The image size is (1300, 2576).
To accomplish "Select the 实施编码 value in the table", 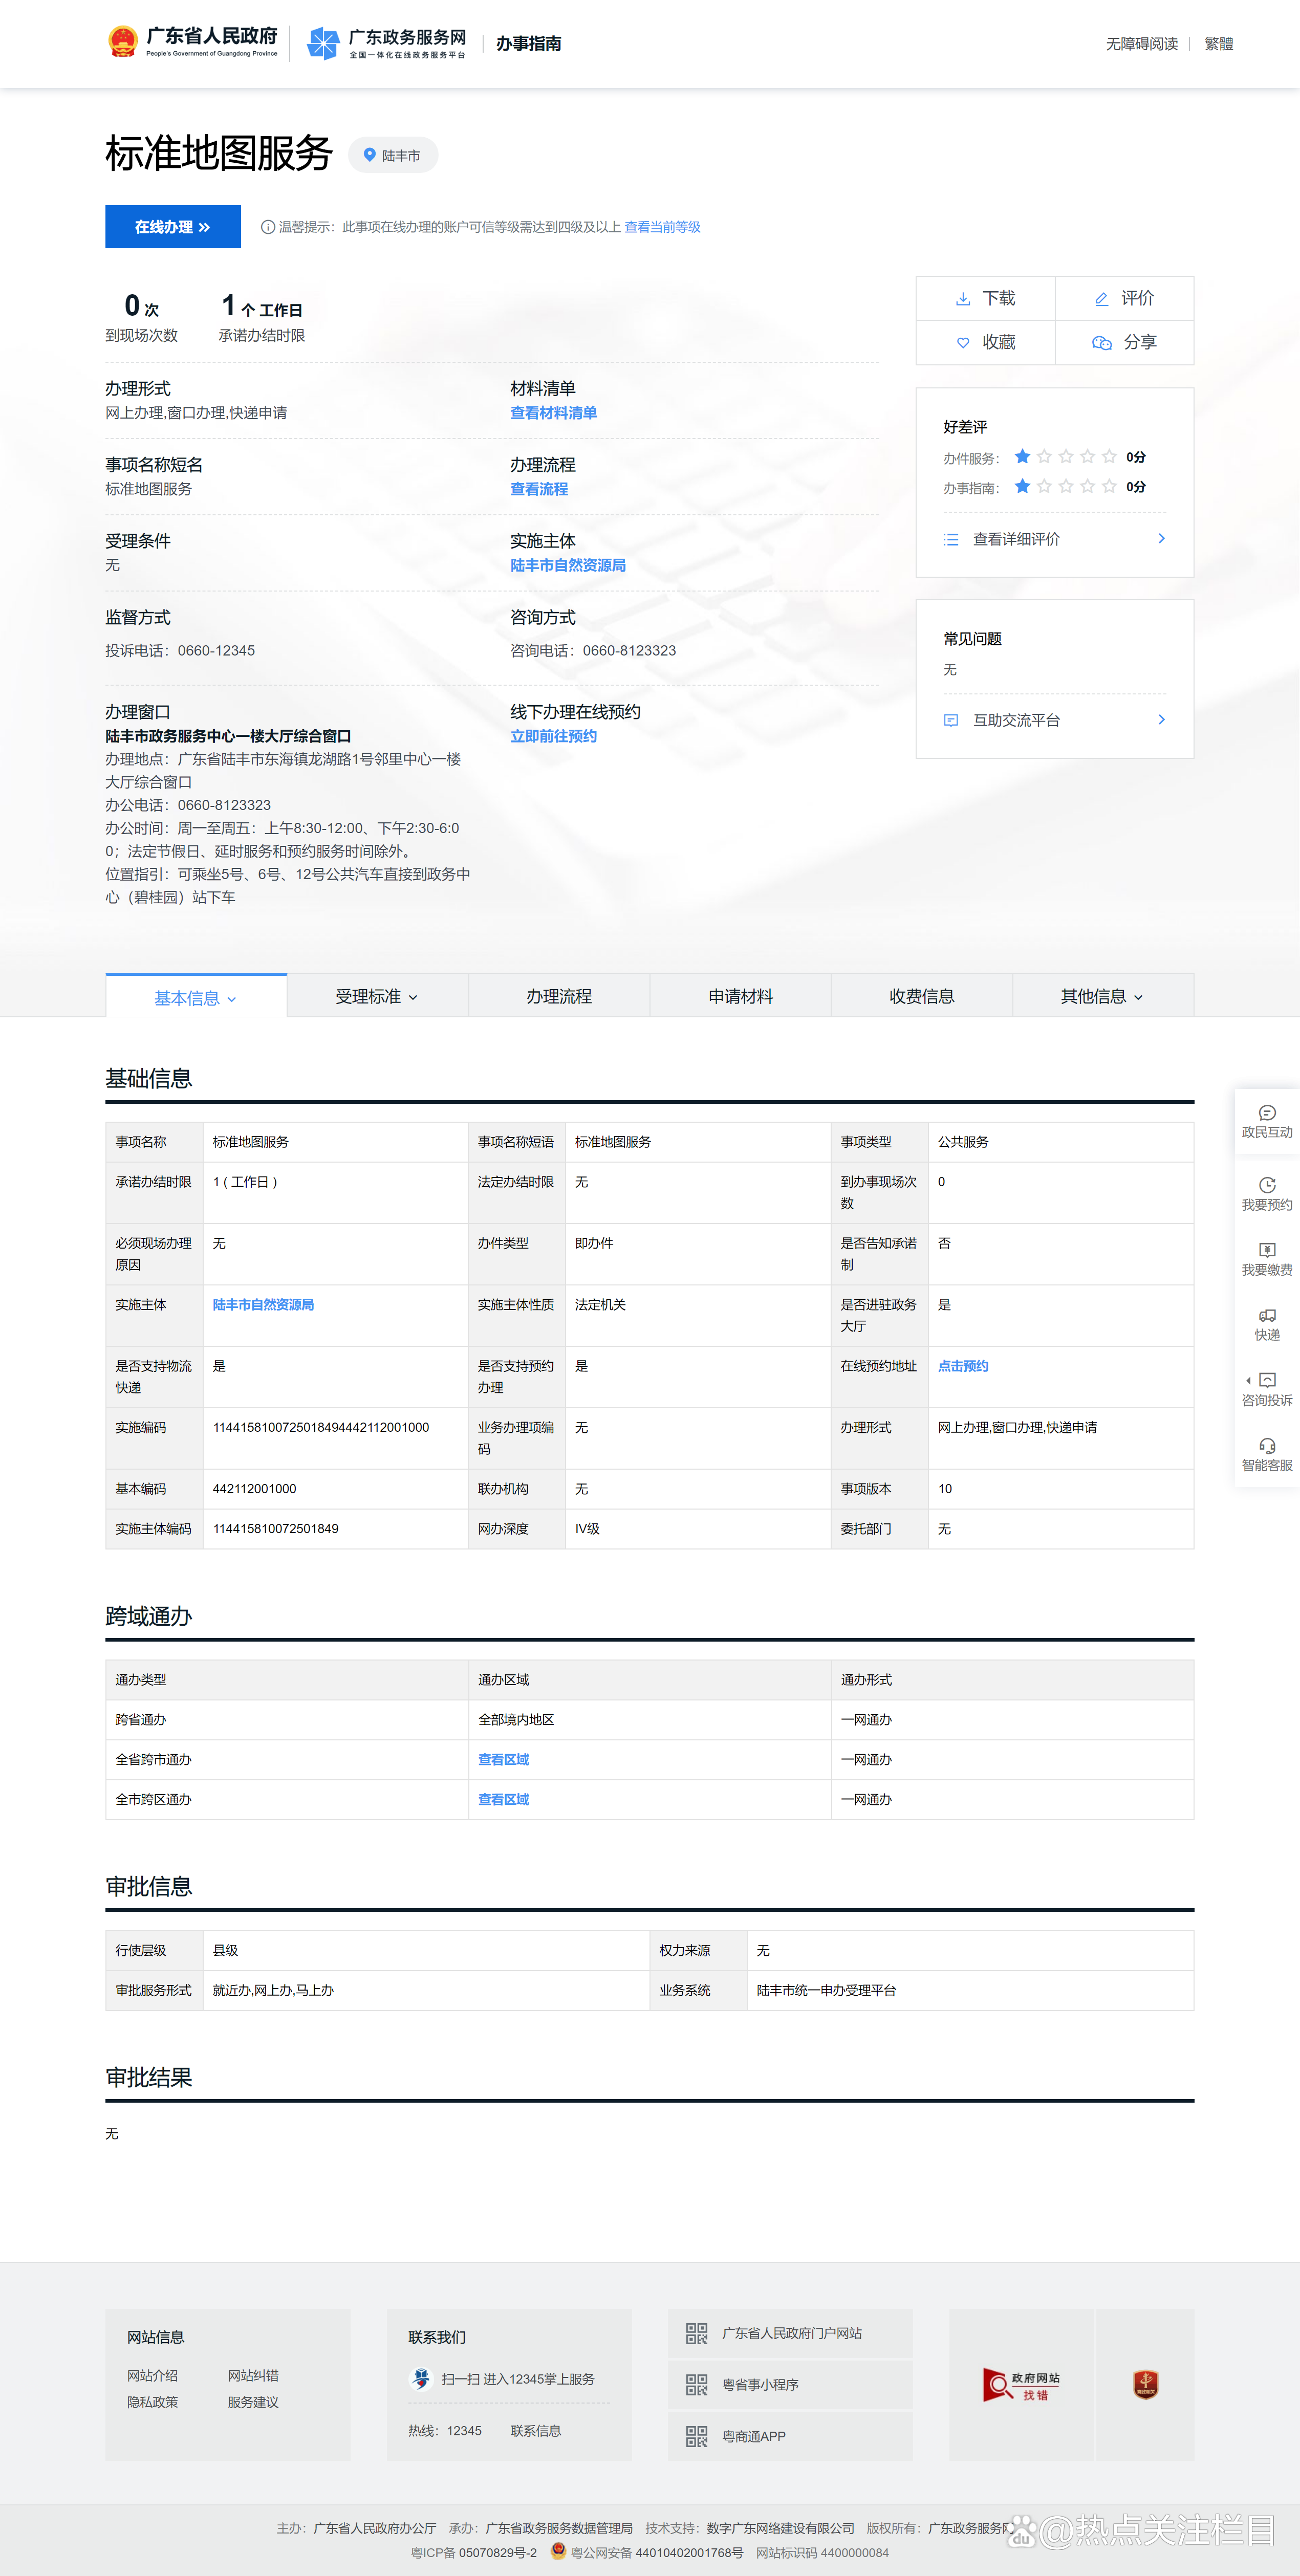I will [x=321, y=1427].
